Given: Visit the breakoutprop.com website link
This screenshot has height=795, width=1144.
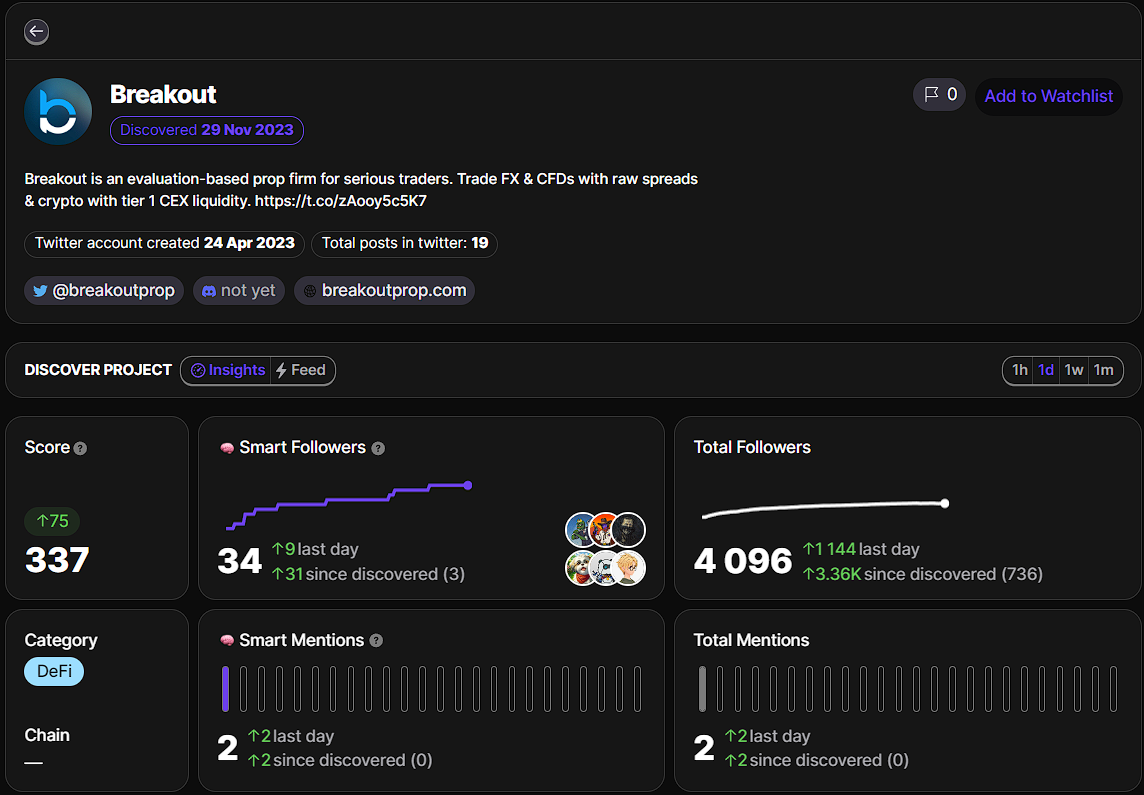Looking at the screenshot, I should [384, 290].
